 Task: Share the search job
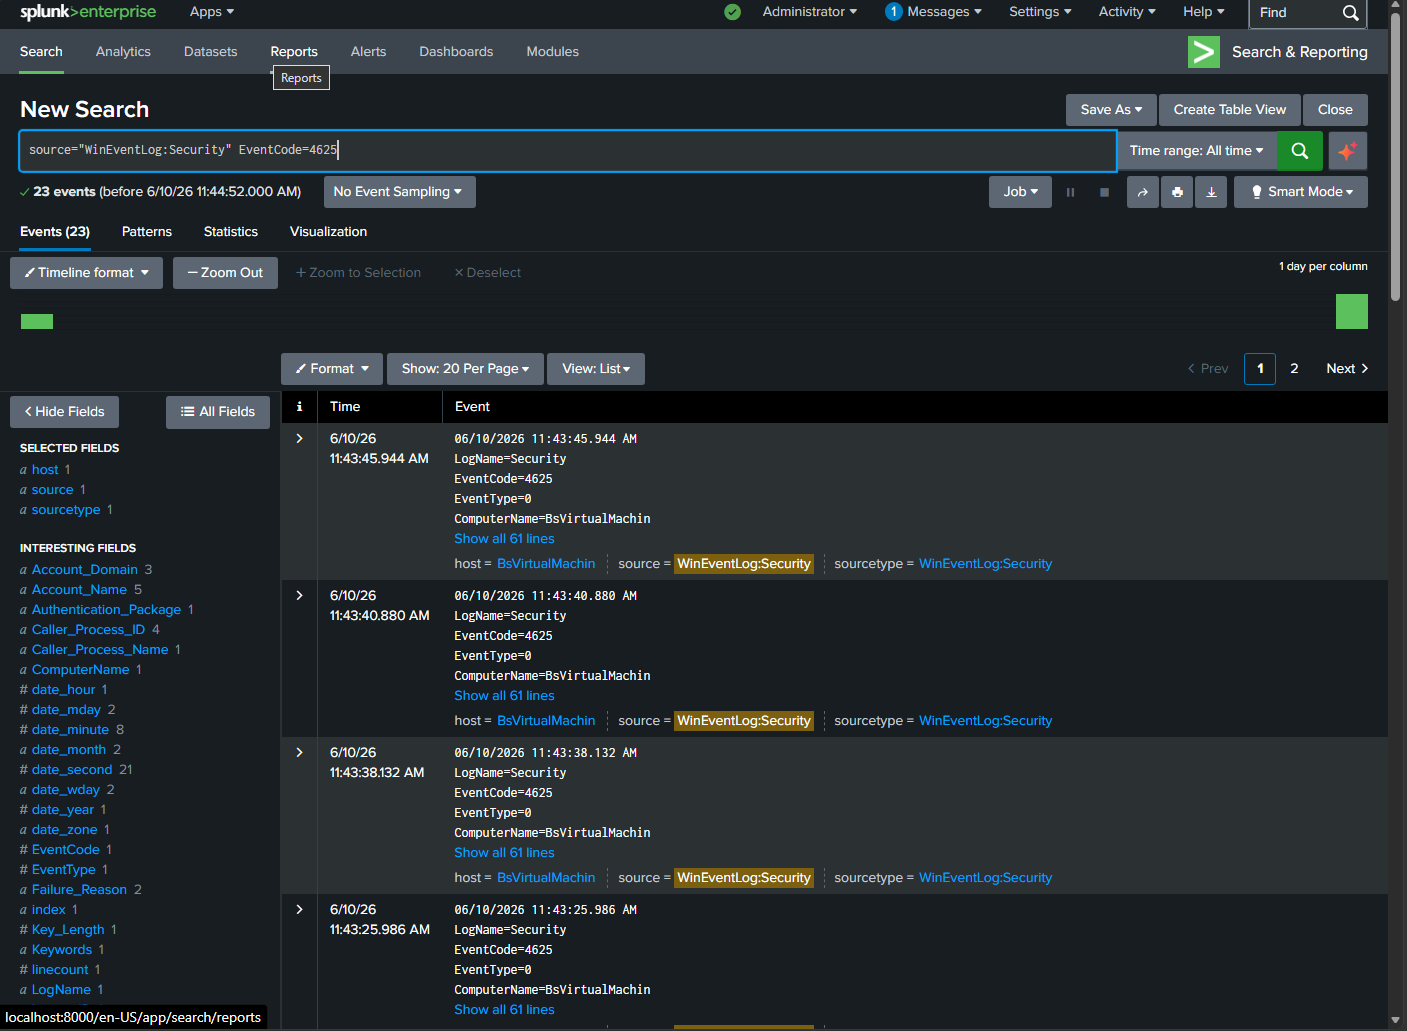tap(1143, 192)
